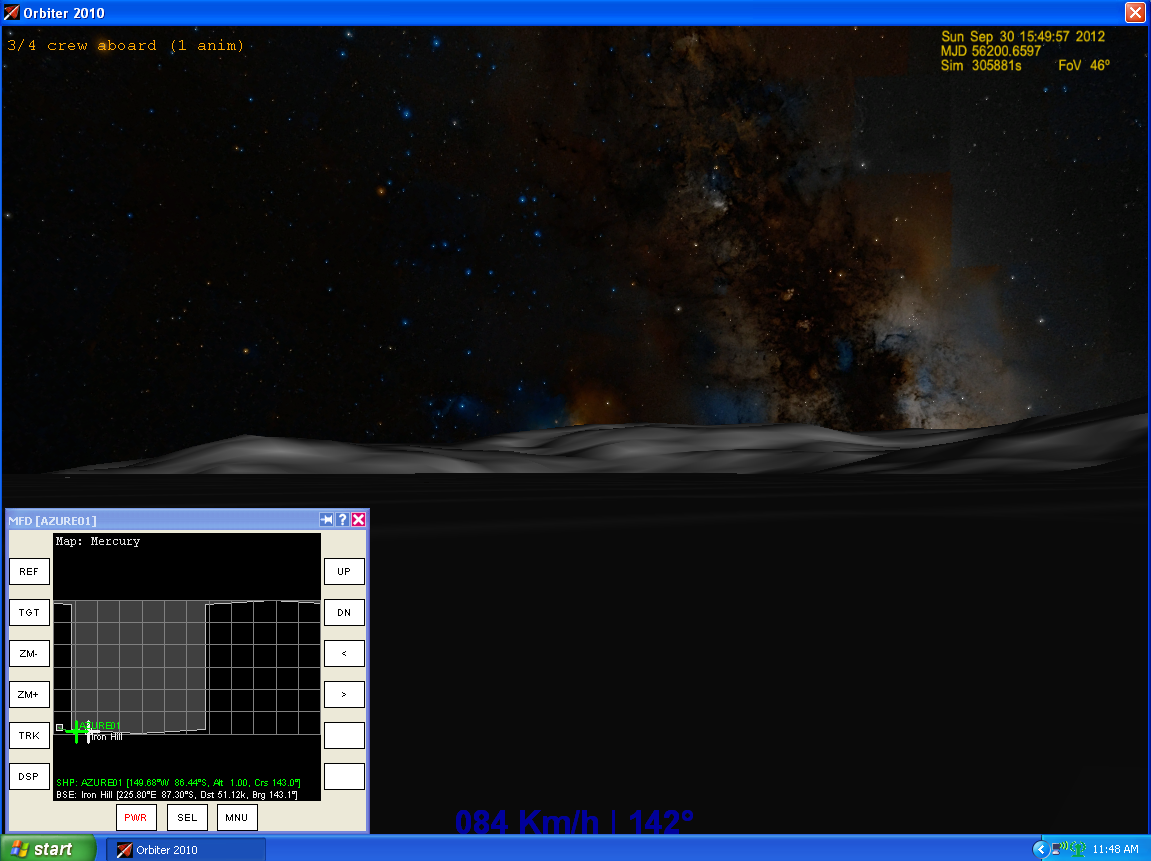Image resolution: width=1151 pixels, height=861 pixels.
Task: Turn off MFD with PWR button
Action: (136, 818)
